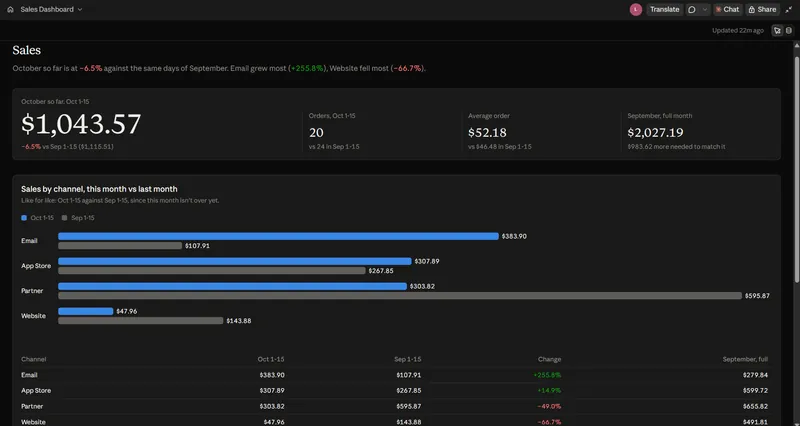Click the $655.82 table cell
The image size is (800, 426).
(755, 407)
